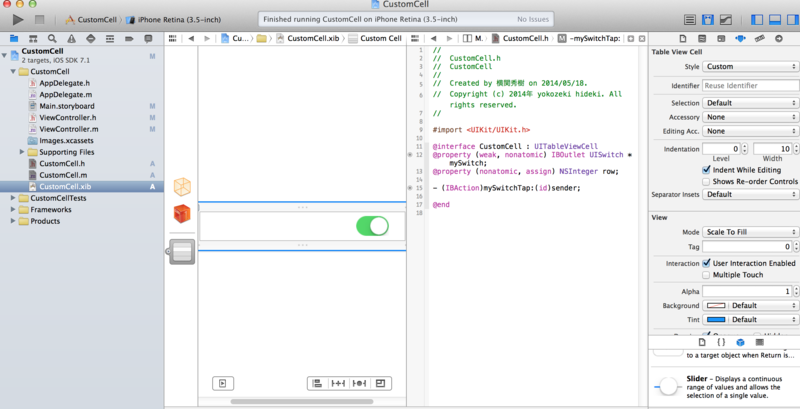The height and width of the screenshot is (409, 800).
Task: Expand the CustomCellTests folder
Action: [13, 198]
